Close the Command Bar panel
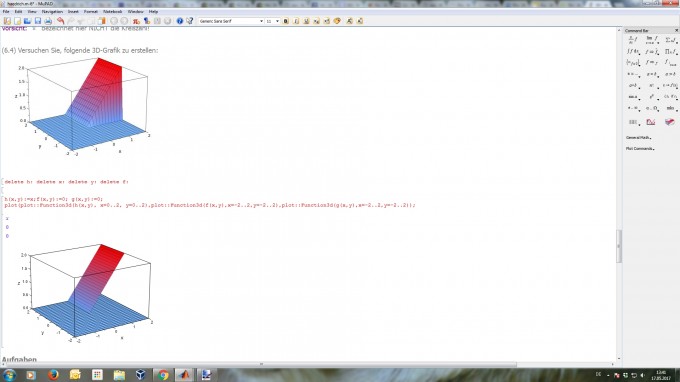The width and height of the screenshot is (680, 382). pos(676,30)
